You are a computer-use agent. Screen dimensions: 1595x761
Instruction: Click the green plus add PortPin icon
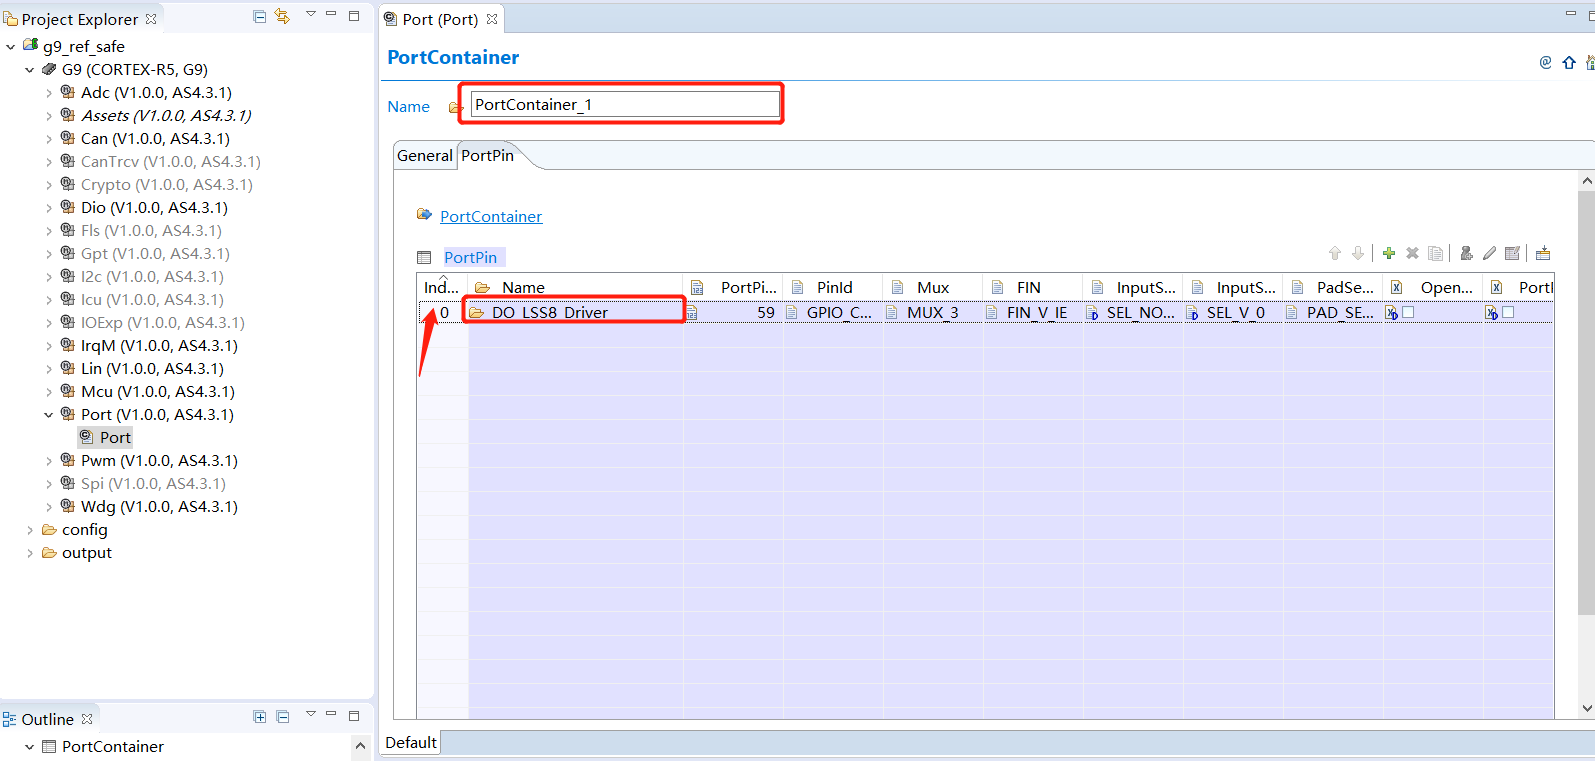coord(1389,253)
